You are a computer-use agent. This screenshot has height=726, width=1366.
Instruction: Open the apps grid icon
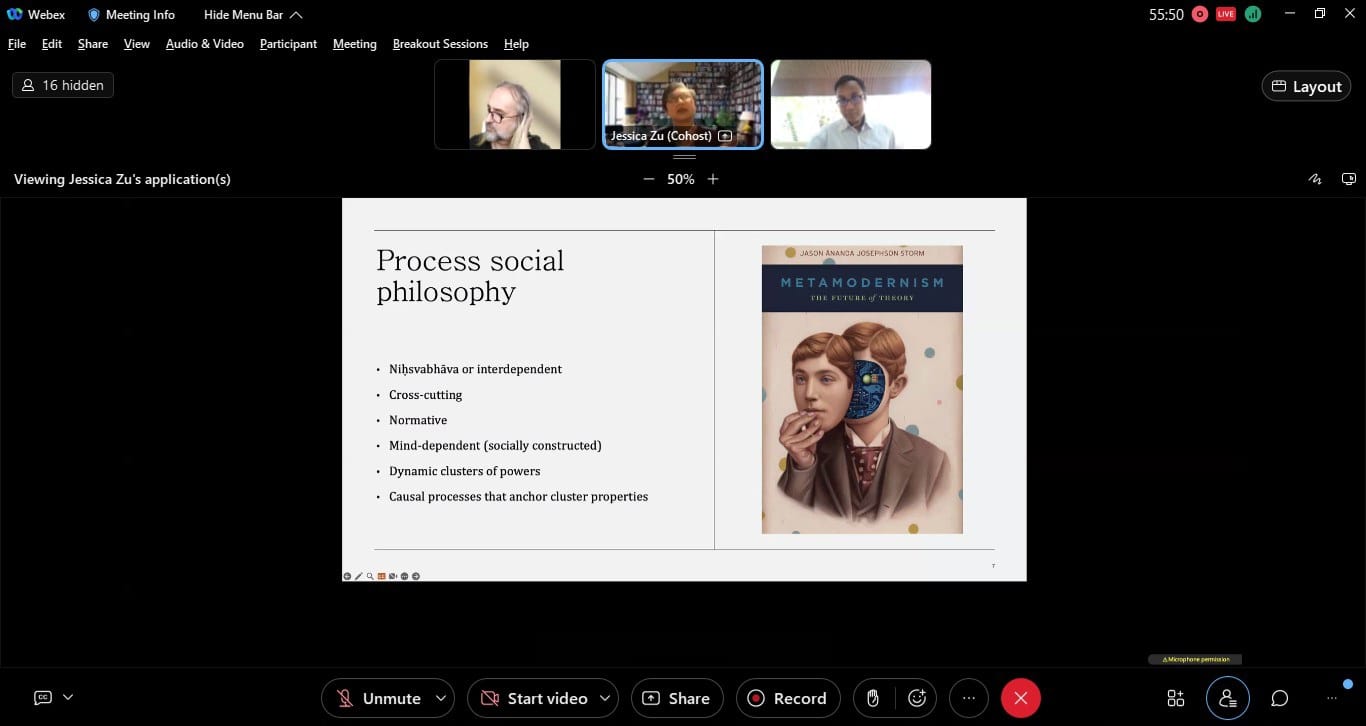pyautogui.click(x=1176, y=698)
